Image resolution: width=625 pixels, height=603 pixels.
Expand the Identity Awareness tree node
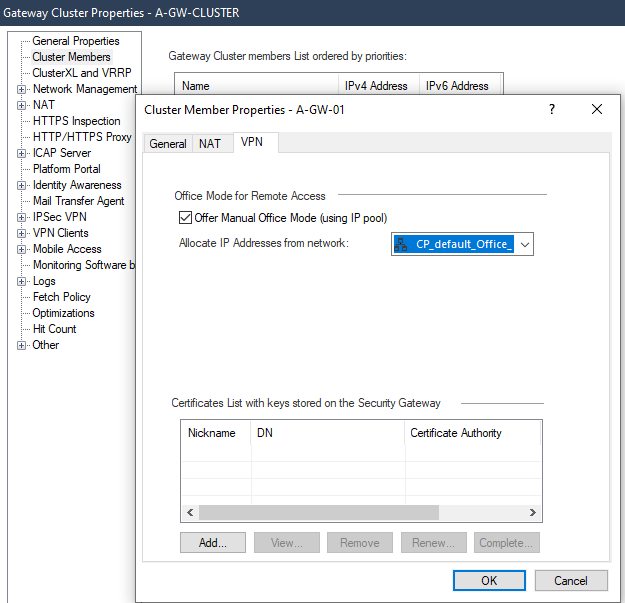click(x=23, y=185)
